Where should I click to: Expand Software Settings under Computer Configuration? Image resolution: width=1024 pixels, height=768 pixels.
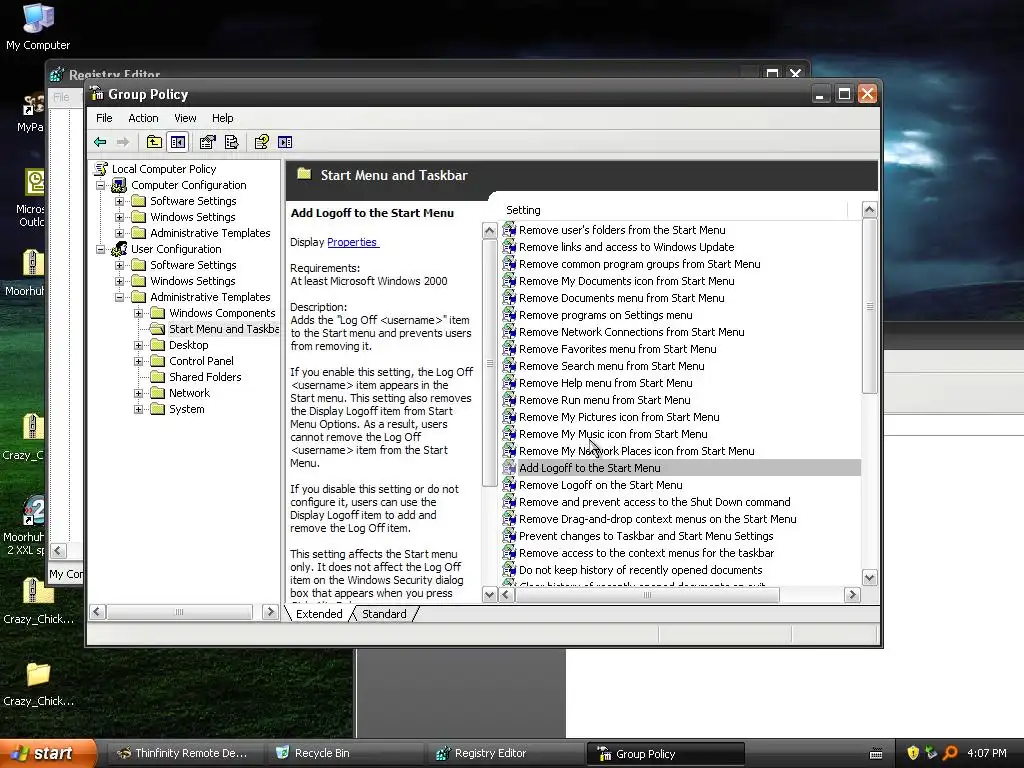point(120,201)
